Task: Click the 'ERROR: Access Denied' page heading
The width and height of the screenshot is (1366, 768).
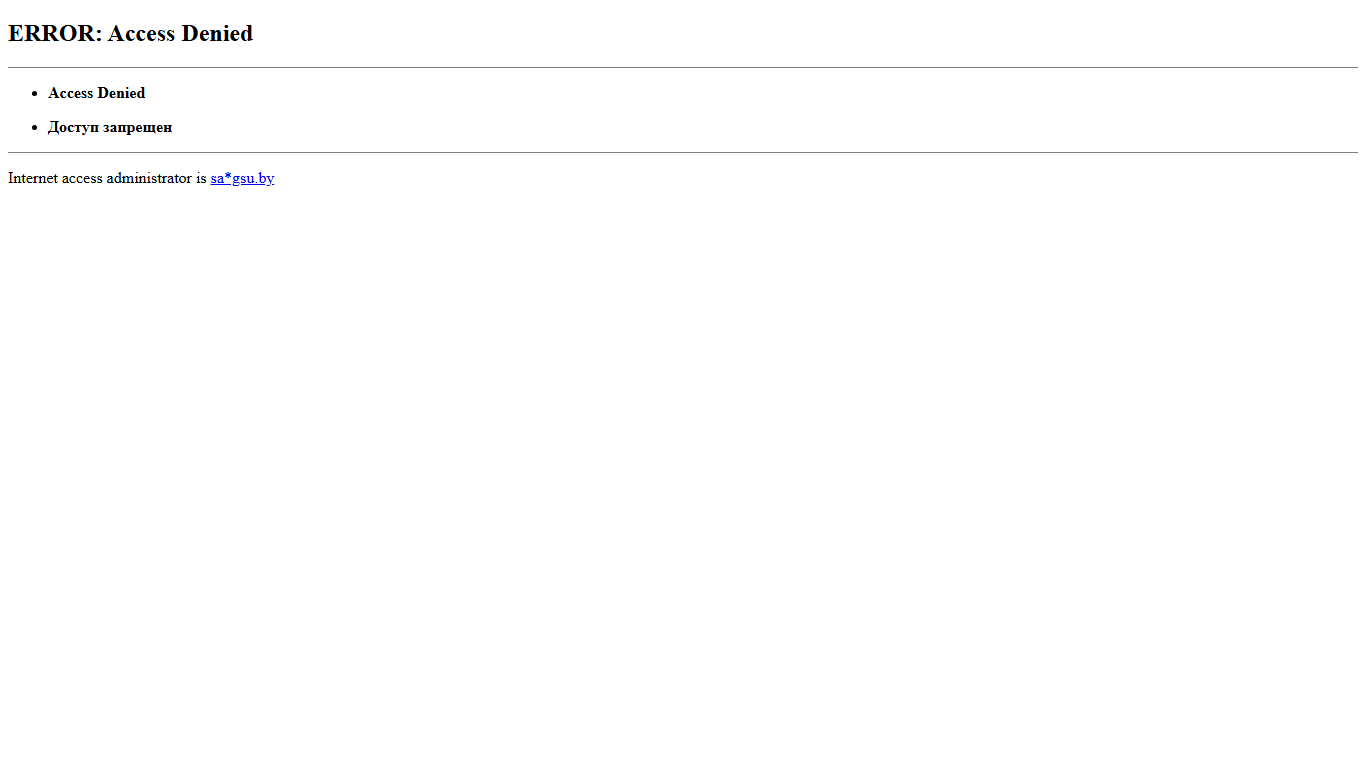Action: [130, 33]
